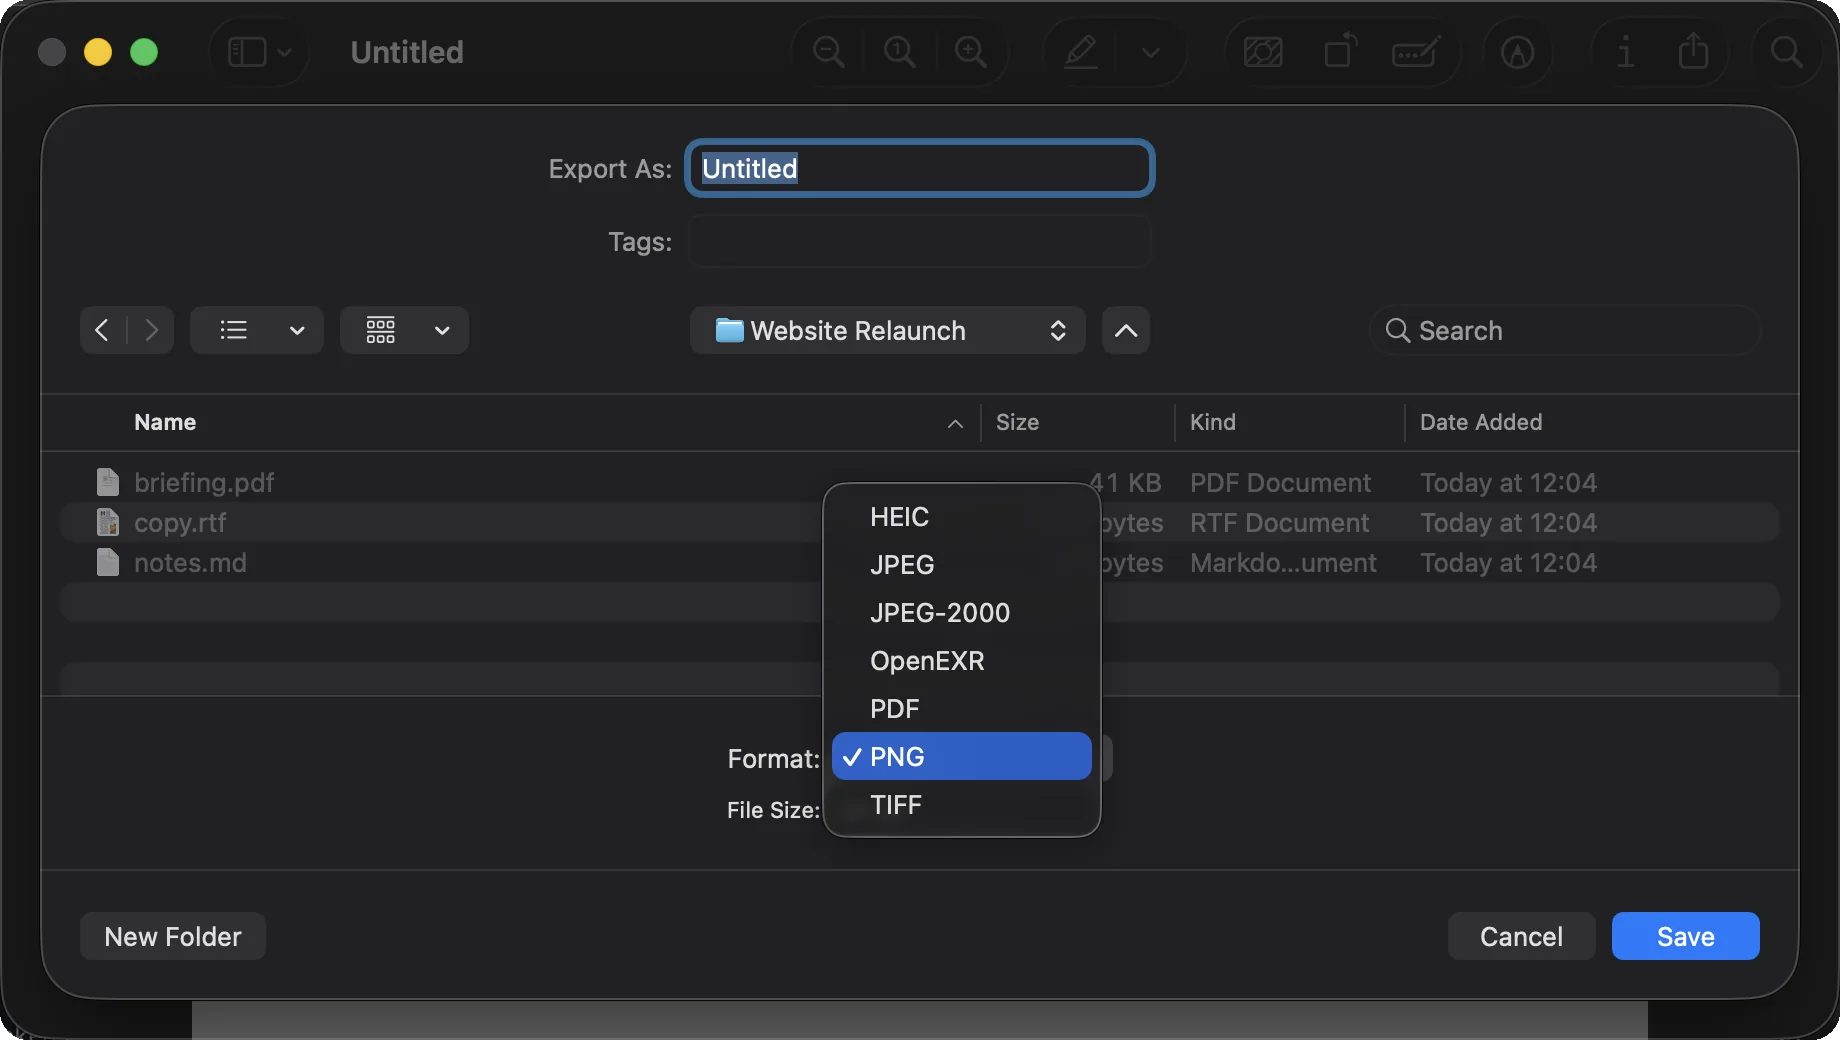
Task: Choose JPEG from the format menu
Action: [x=962, y=564]
